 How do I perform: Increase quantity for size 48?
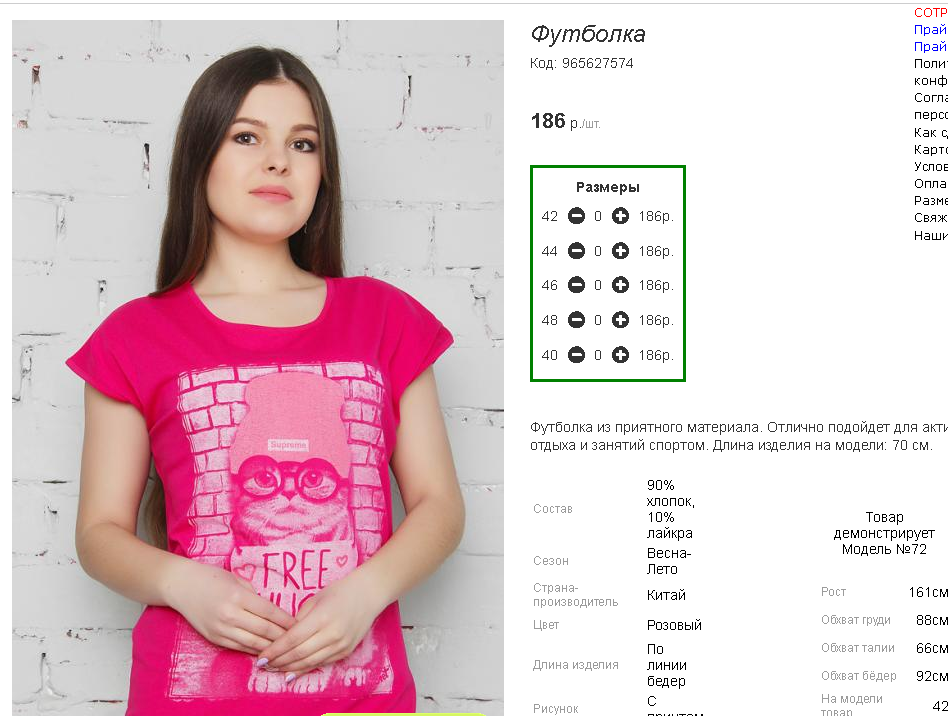pos(620,320)
